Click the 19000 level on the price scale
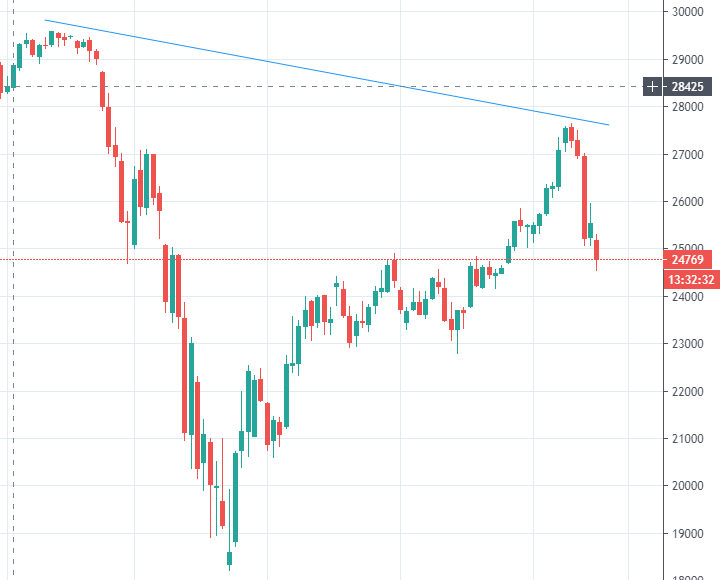 point(687,533)
